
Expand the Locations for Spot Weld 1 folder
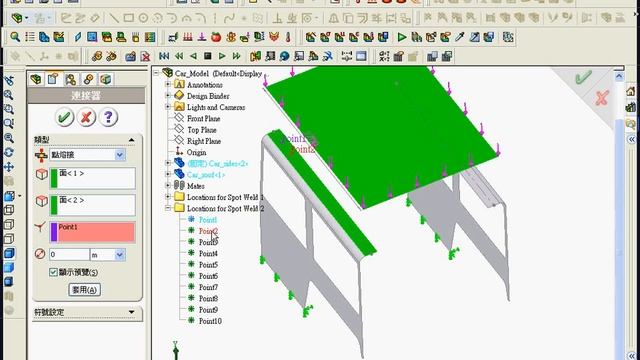coord(168,197)
